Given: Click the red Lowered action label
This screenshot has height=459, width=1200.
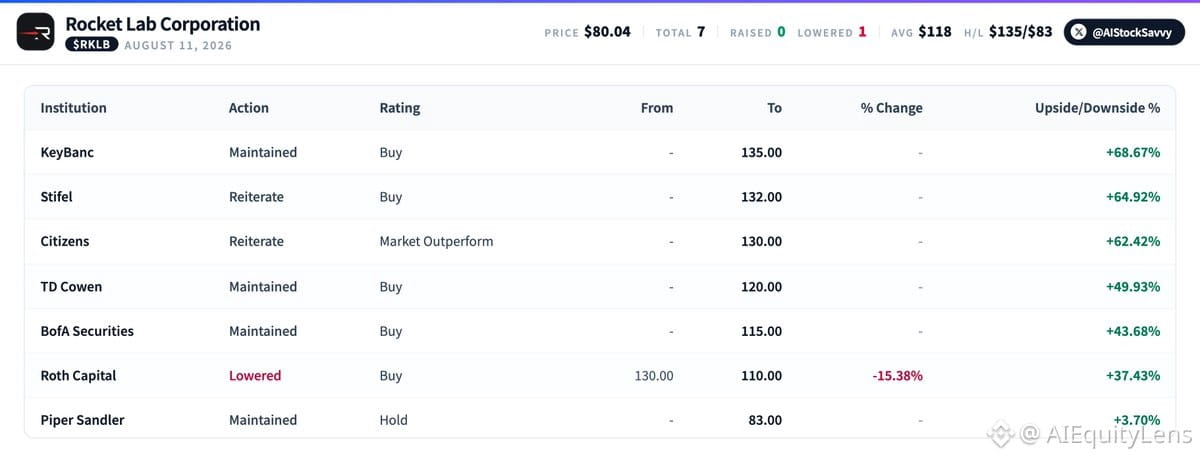Looking at the screenshot, I should pos(255,376).
